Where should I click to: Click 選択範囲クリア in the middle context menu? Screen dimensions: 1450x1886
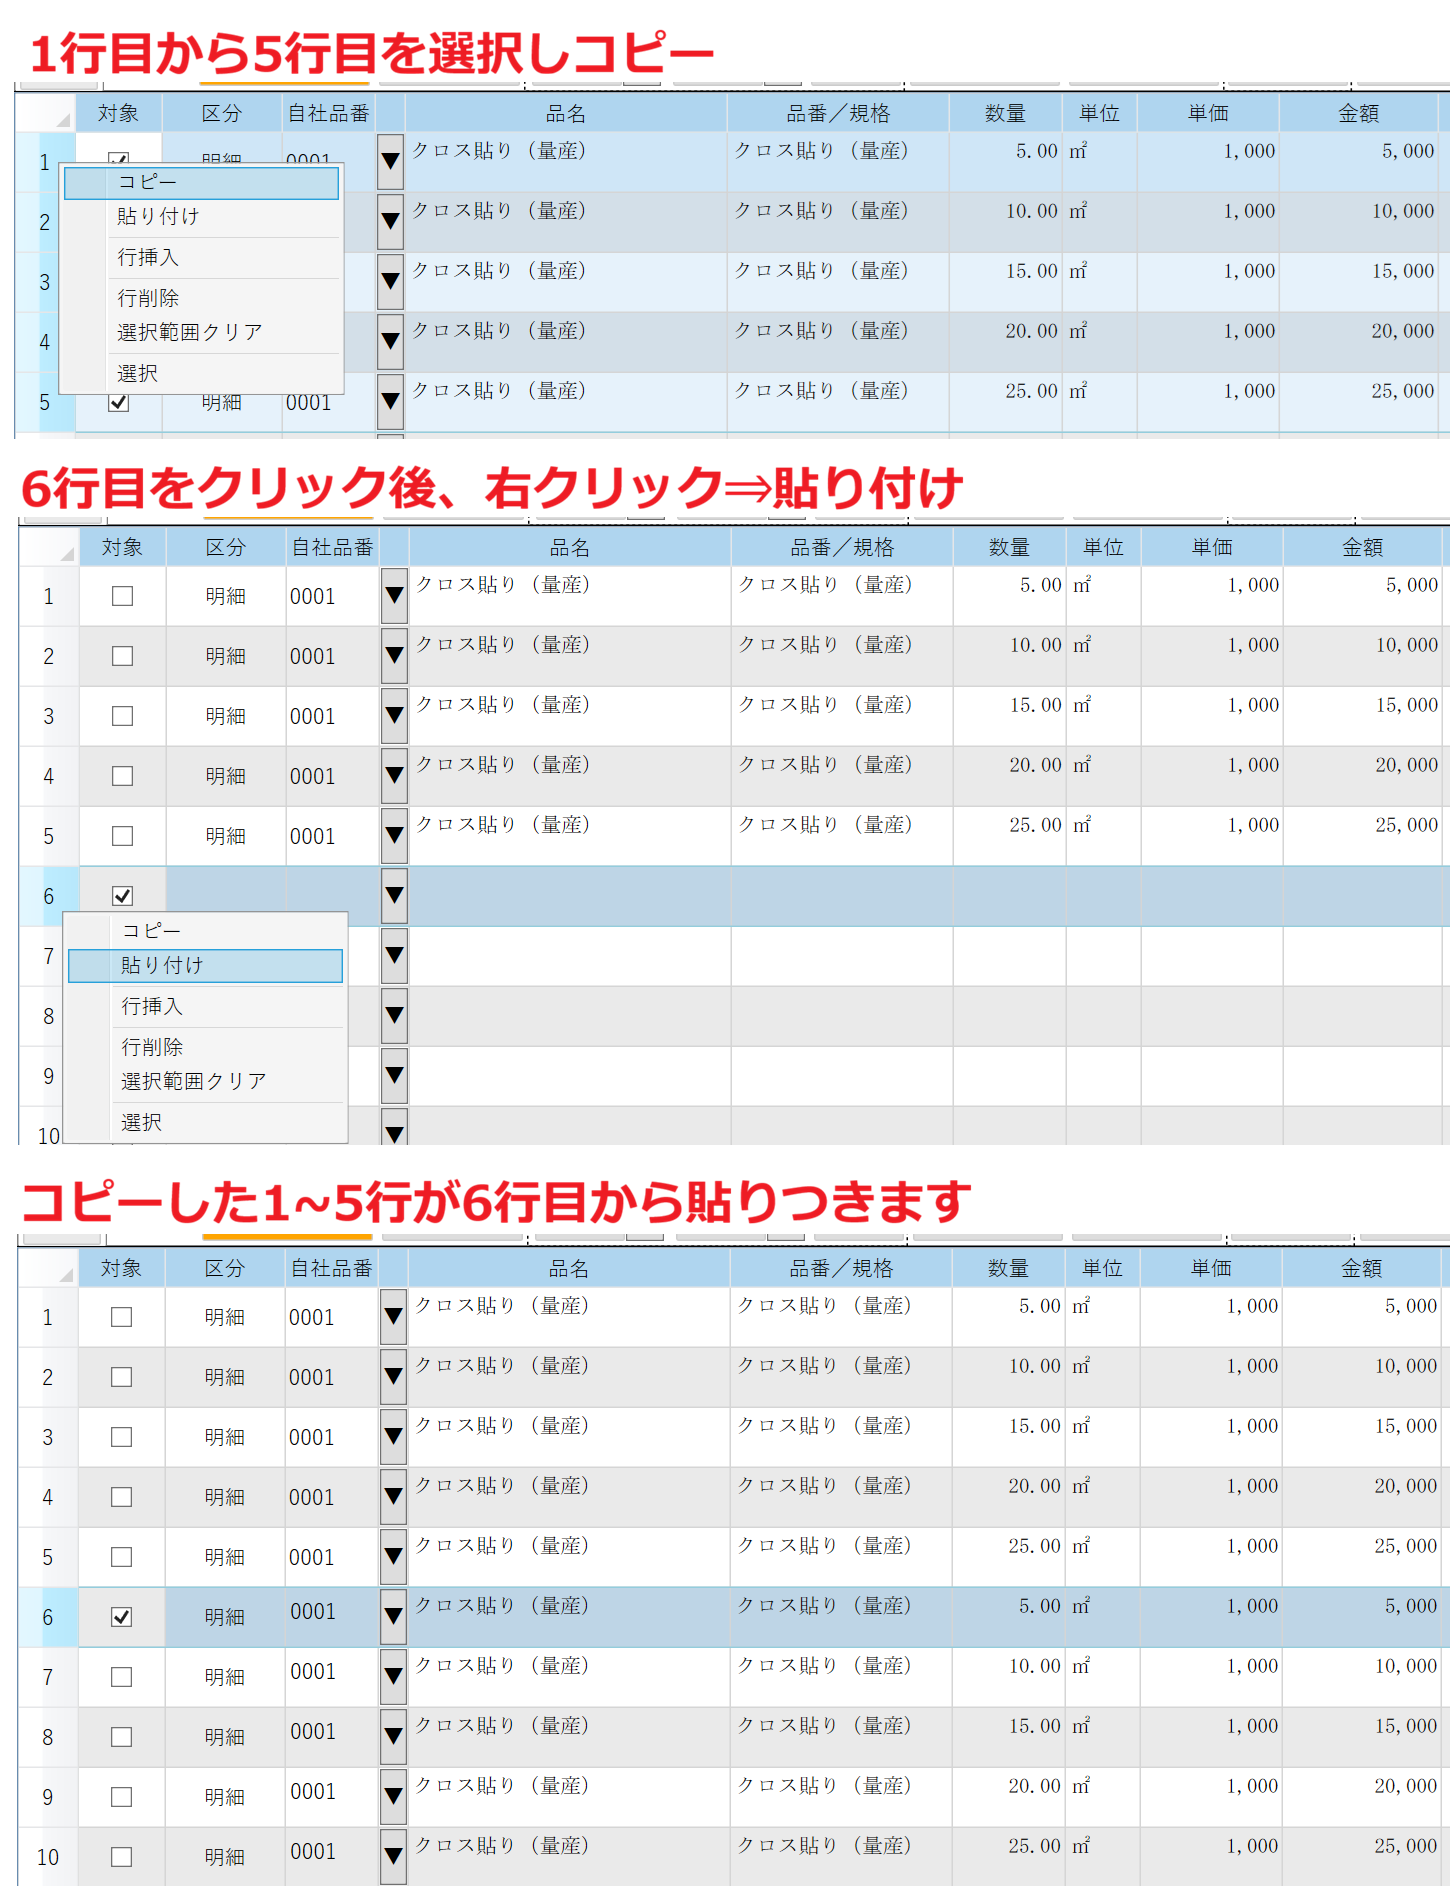[193, 1081]
